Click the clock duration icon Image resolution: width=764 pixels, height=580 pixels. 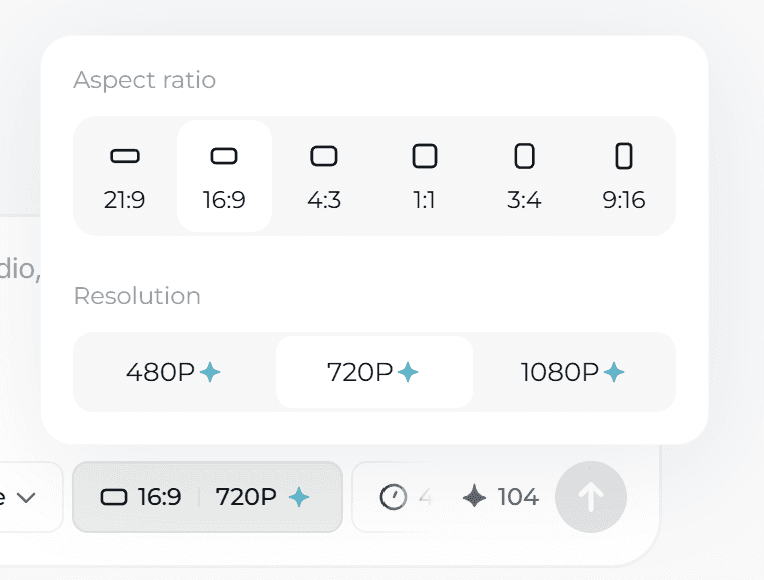[393, 497]
